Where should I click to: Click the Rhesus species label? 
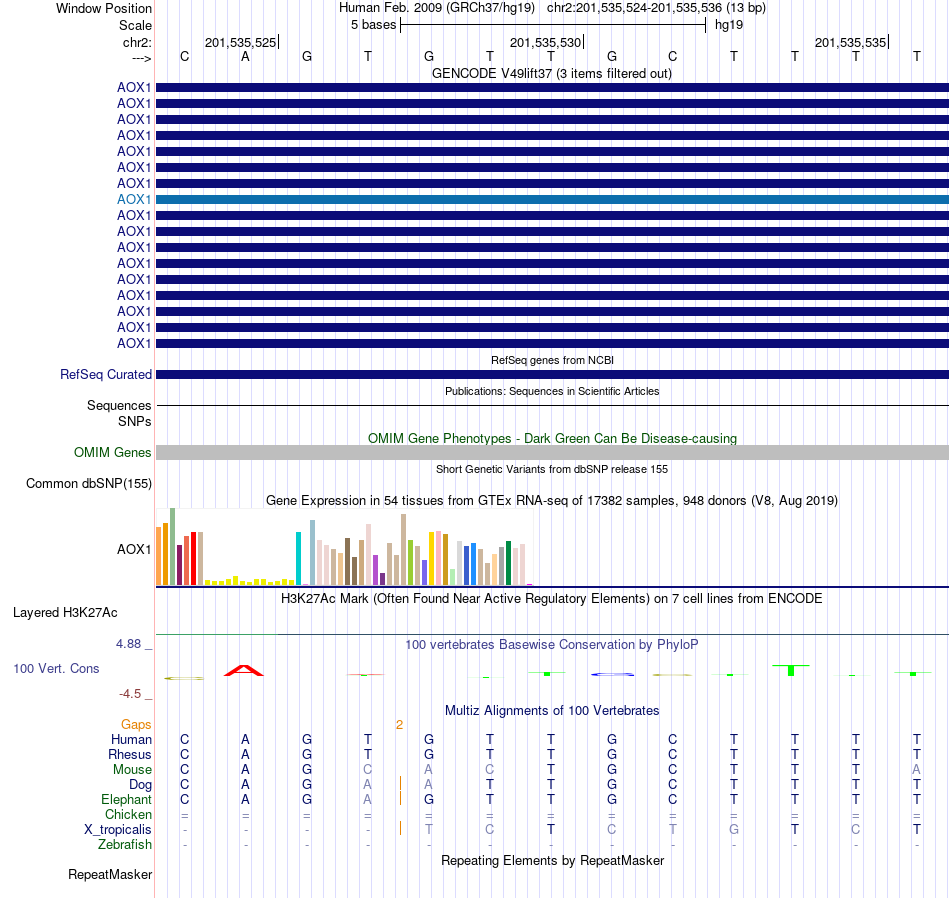tap(130, 754)
